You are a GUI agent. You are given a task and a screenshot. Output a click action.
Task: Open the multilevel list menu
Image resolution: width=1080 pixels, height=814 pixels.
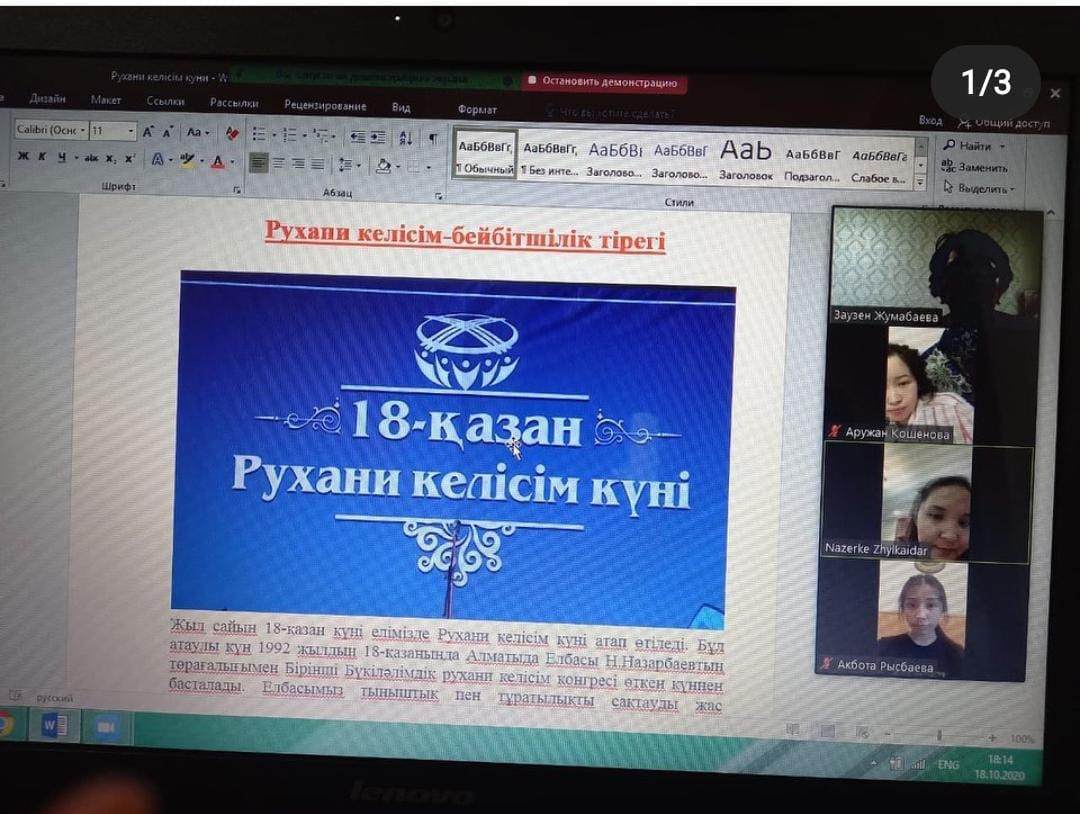(322, 136)
